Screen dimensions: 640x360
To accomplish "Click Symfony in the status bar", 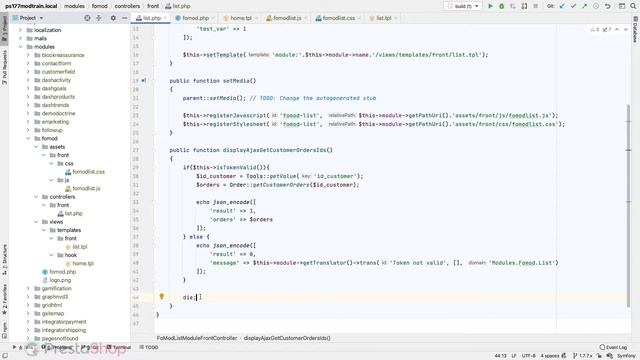I will click(626, 356).
